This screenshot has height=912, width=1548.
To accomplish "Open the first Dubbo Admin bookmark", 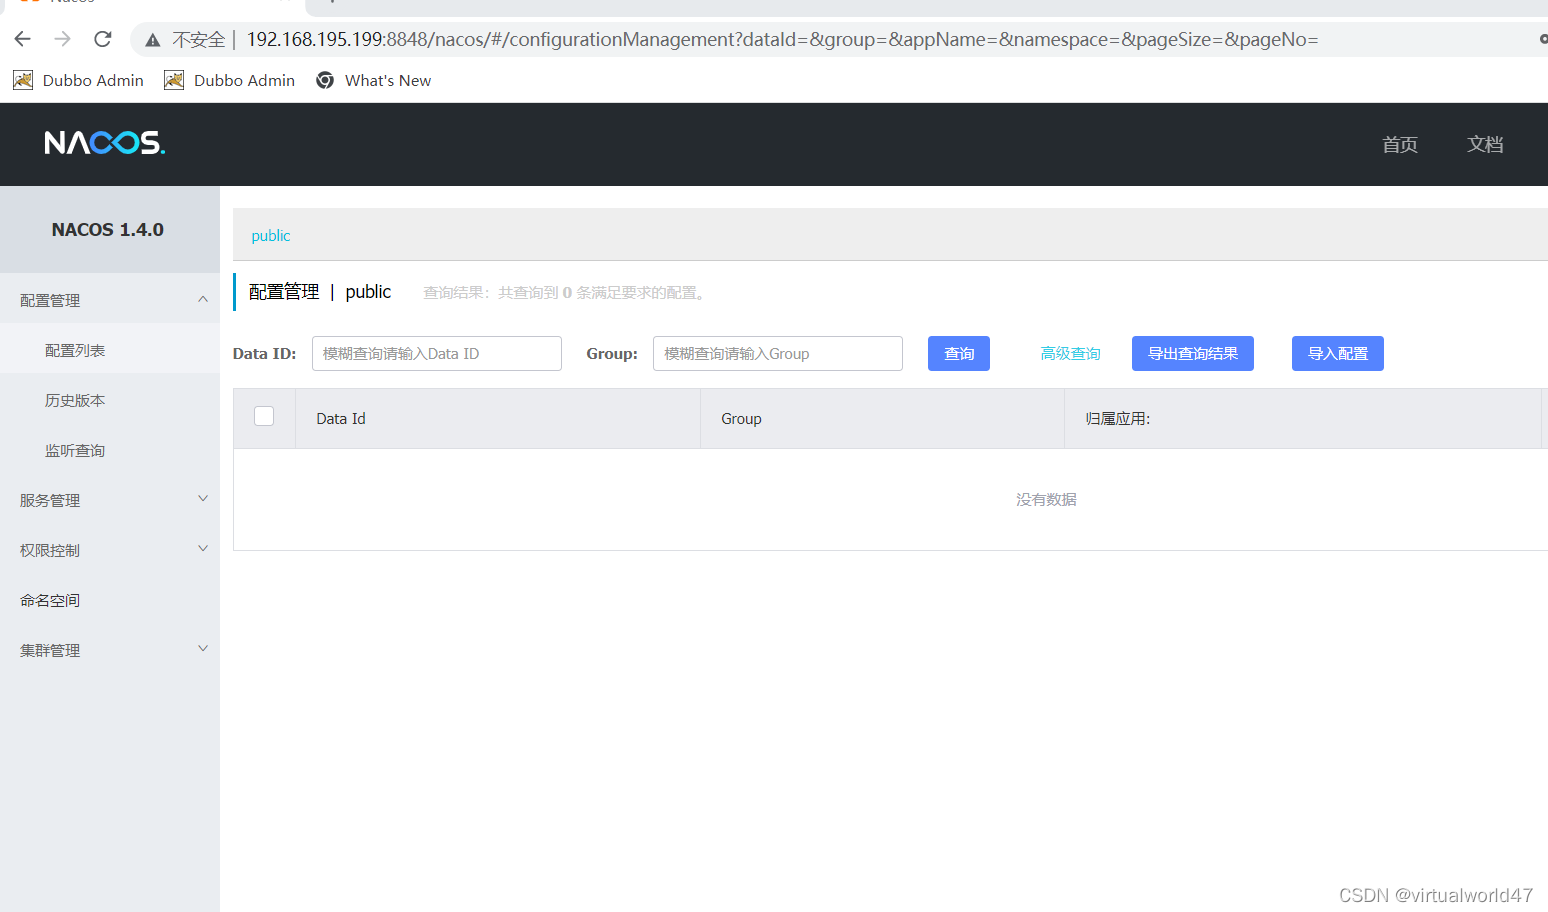I will pos(78,80).
